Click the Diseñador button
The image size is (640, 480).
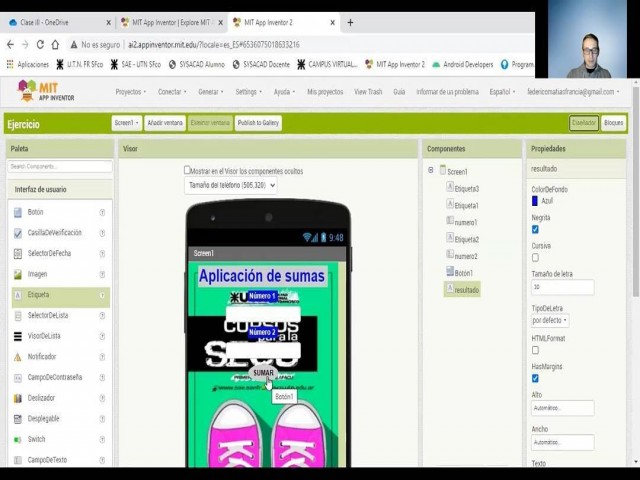pos(584,123)
